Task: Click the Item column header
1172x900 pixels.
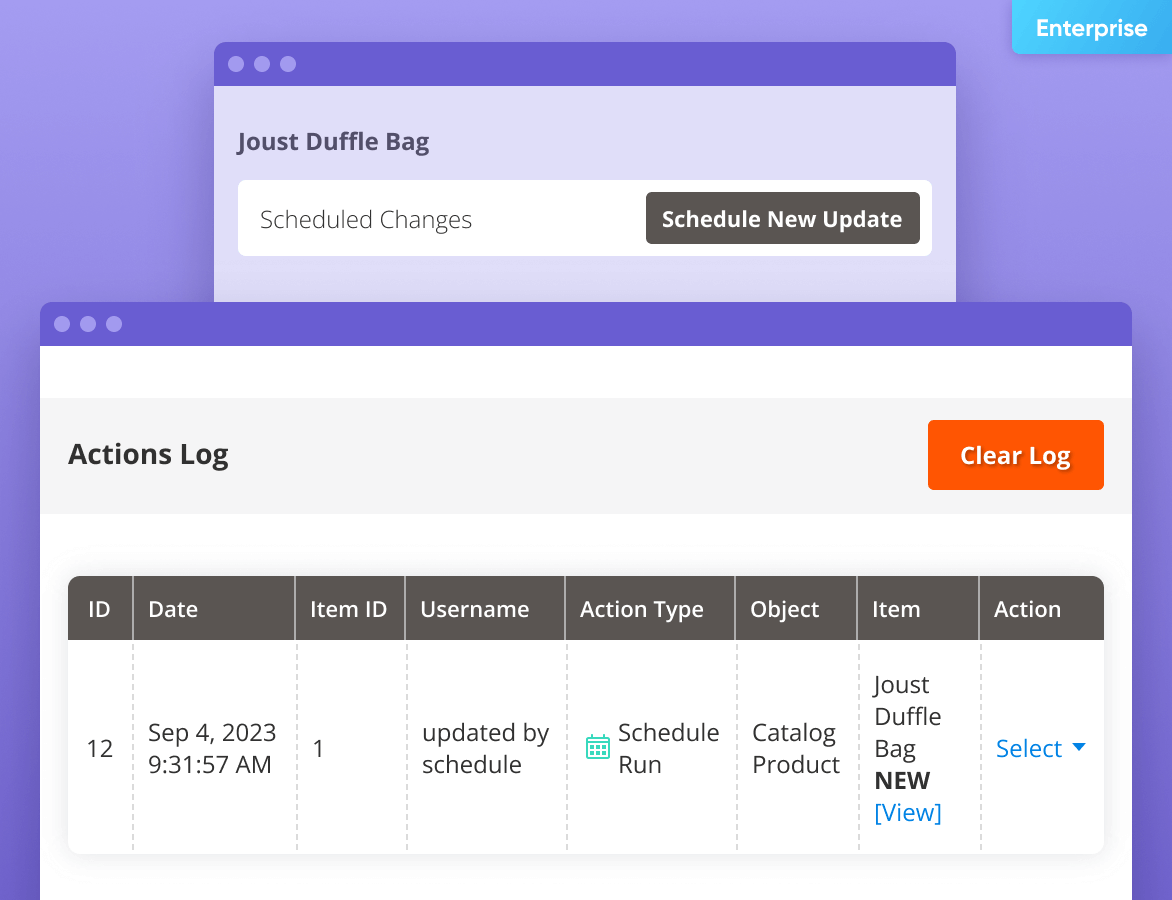Action: click(x=895, y=608)
